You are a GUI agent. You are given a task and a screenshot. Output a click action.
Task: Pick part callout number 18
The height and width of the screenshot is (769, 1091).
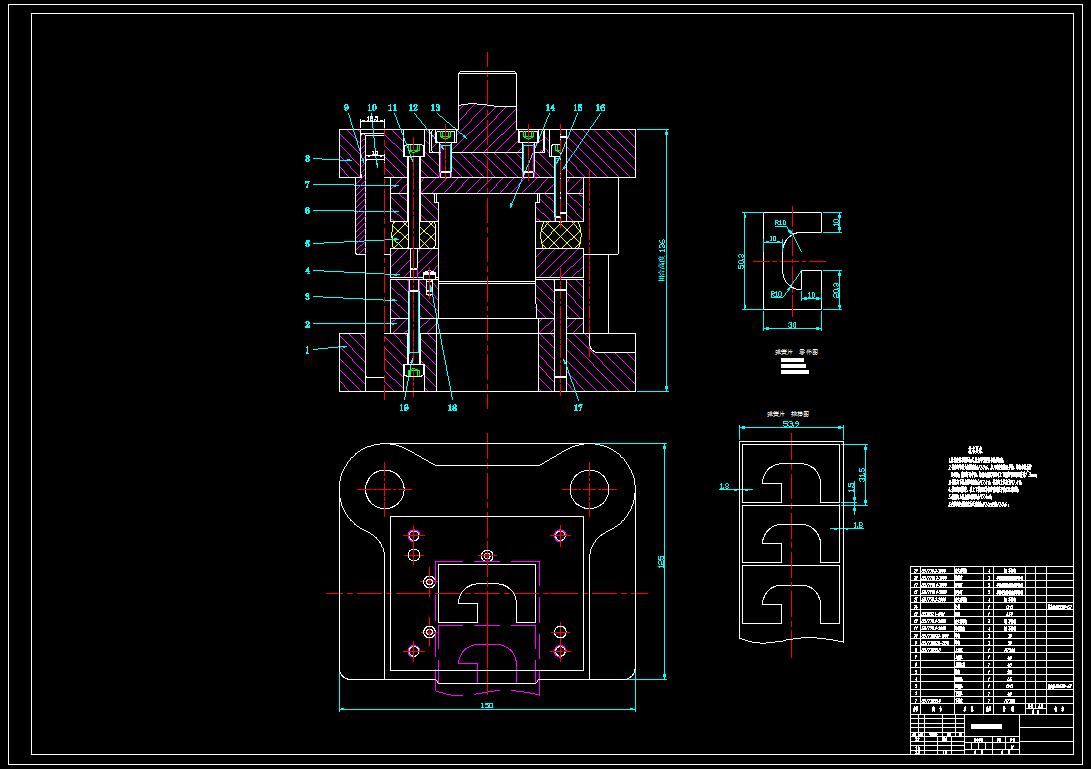[x=452, y=408]
